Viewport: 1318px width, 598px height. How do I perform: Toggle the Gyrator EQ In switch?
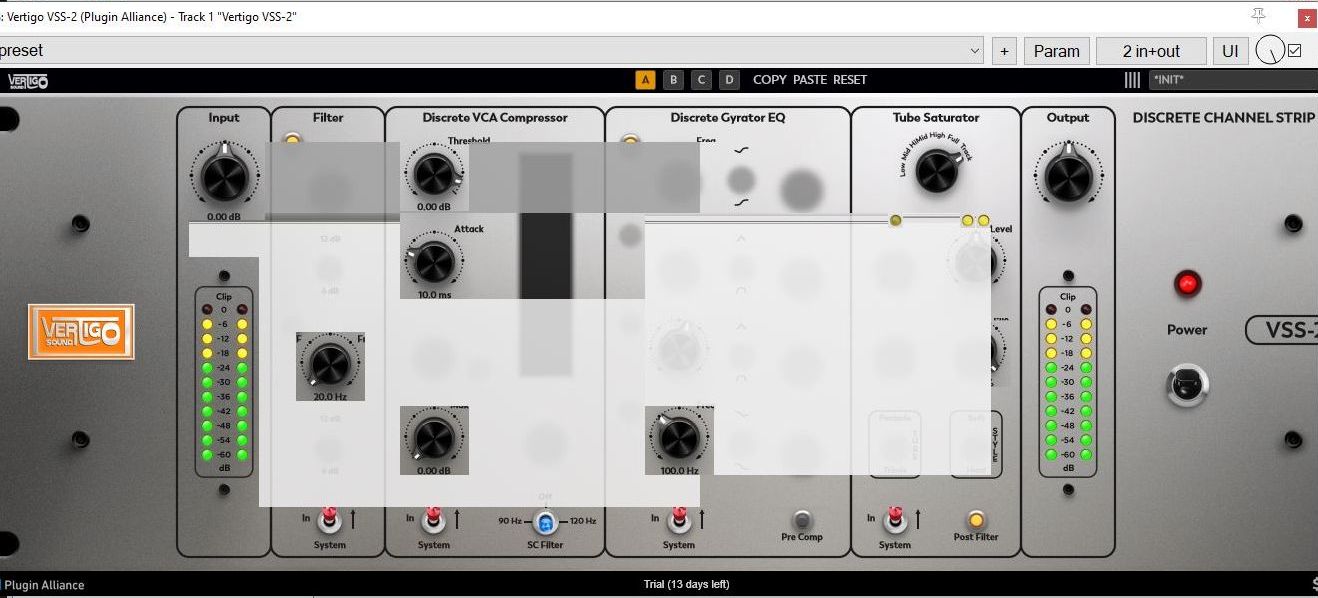click(x=678, y=519)
